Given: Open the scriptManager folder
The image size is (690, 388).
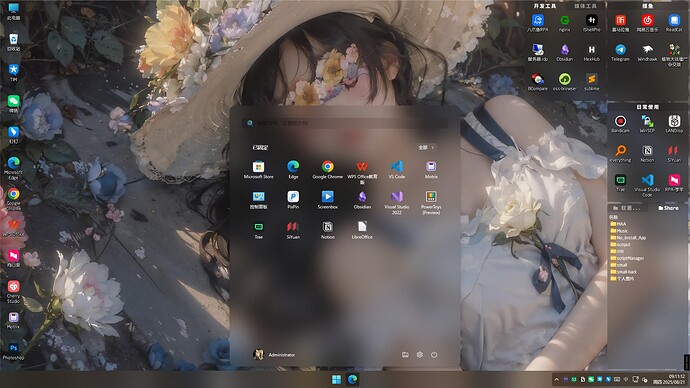Looking at the screenshot, I should [627, 258].
